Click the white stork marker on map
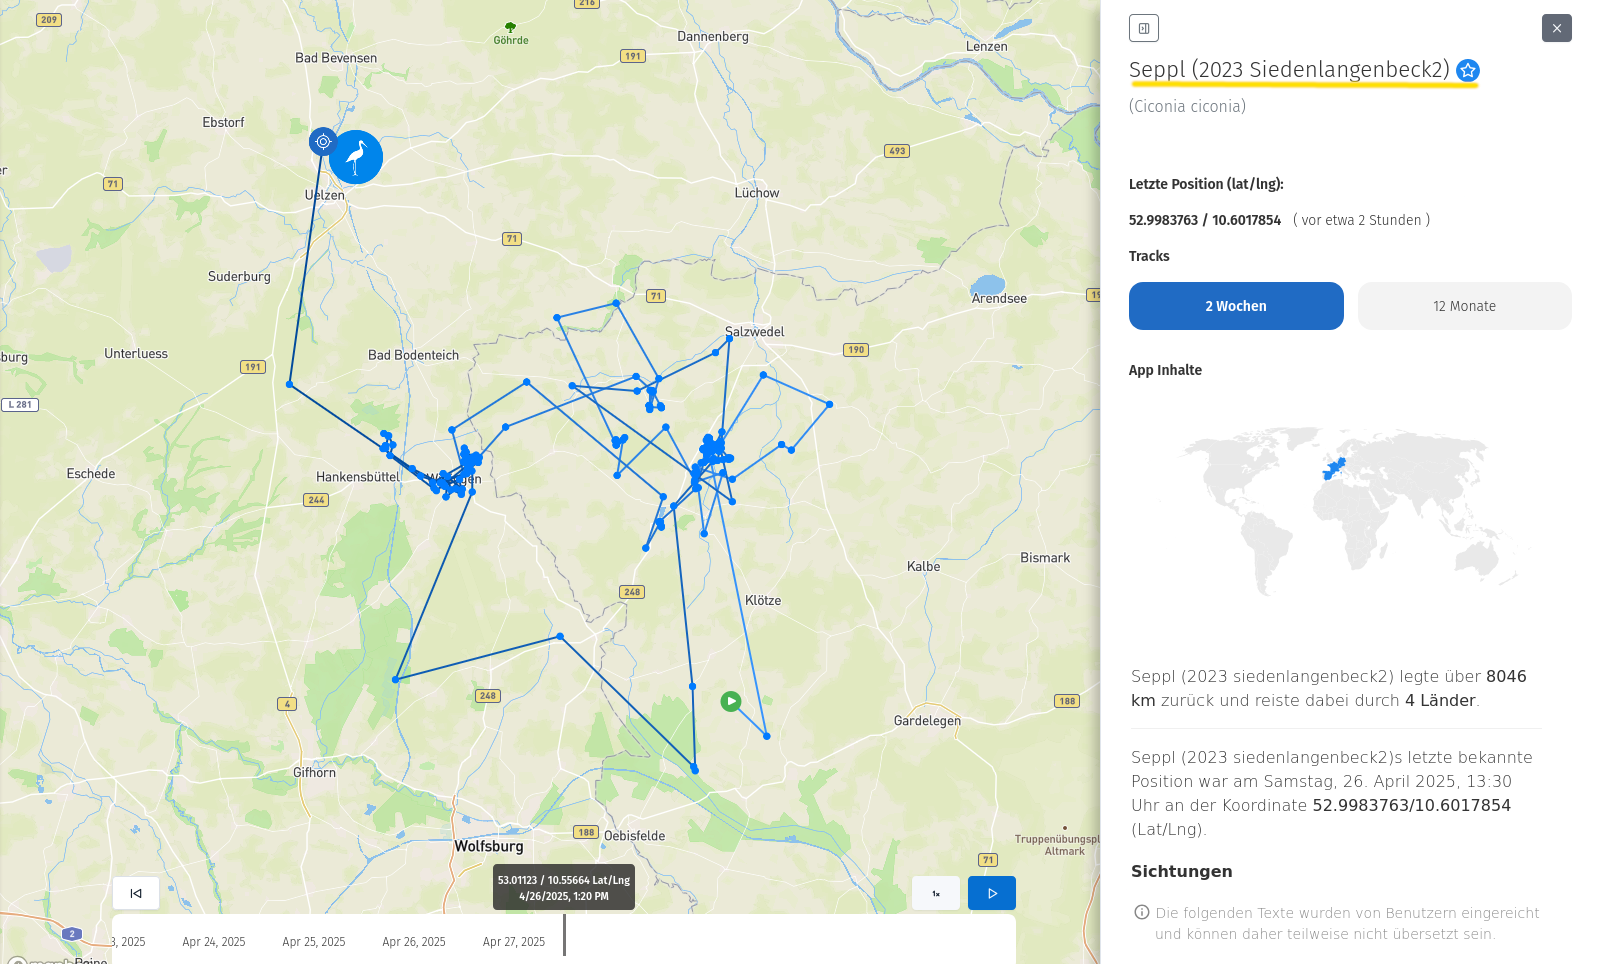 pos(356,157)
